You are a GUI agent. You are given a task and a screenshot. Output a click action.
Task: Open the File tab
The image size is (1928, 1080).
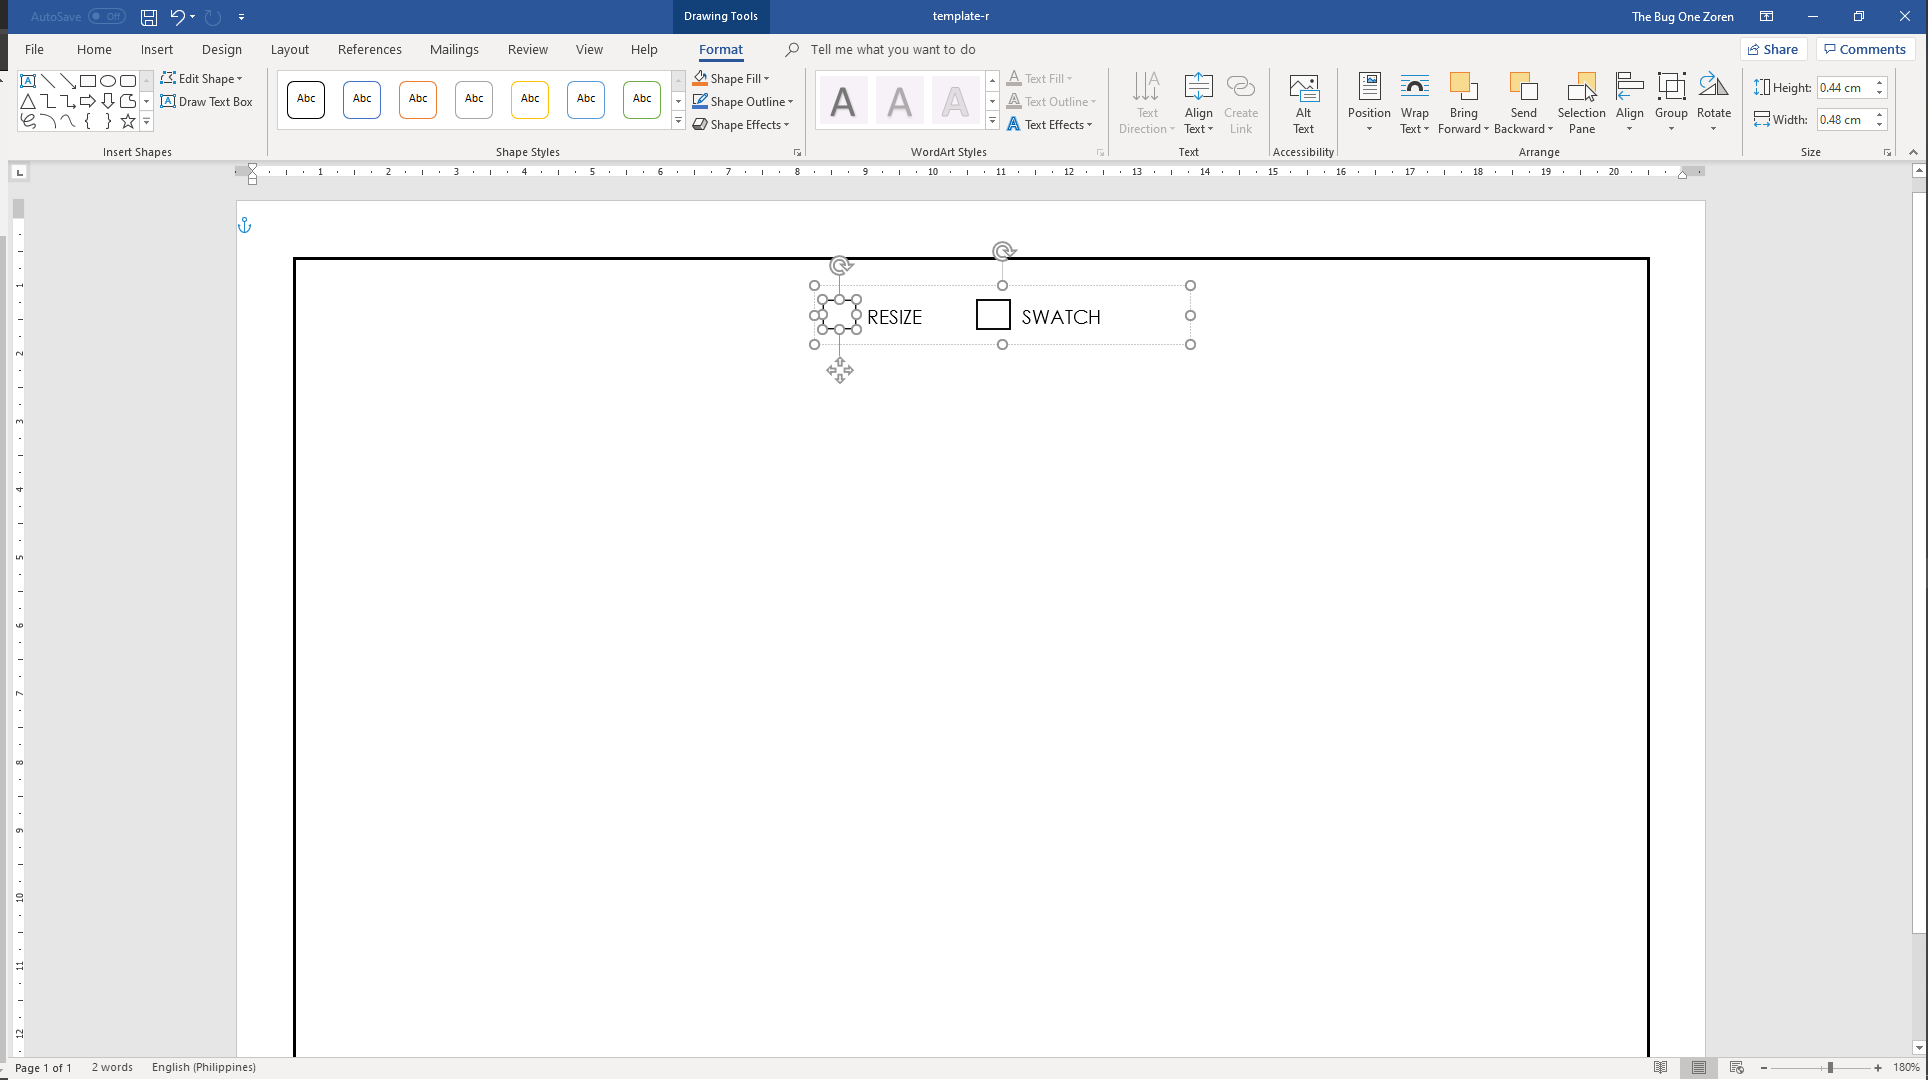(34, 49)
